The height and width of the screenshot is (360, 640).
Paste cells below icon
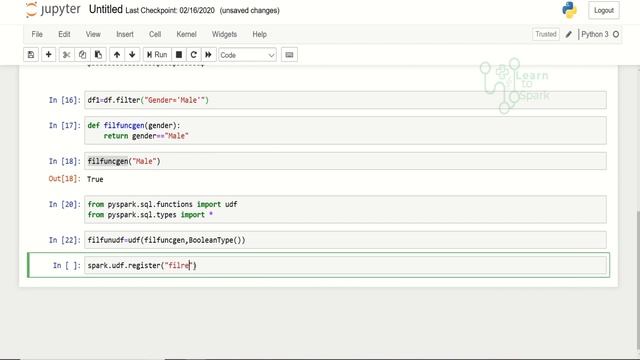[x=98, y=55]
